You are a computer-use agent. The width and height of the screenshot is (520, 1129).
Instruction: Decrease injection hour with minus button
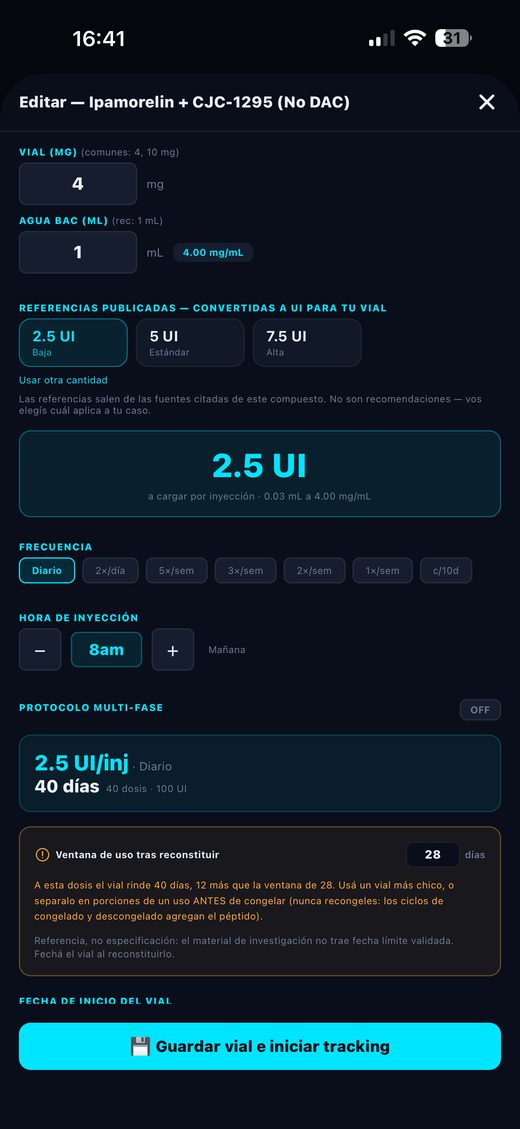40,649
